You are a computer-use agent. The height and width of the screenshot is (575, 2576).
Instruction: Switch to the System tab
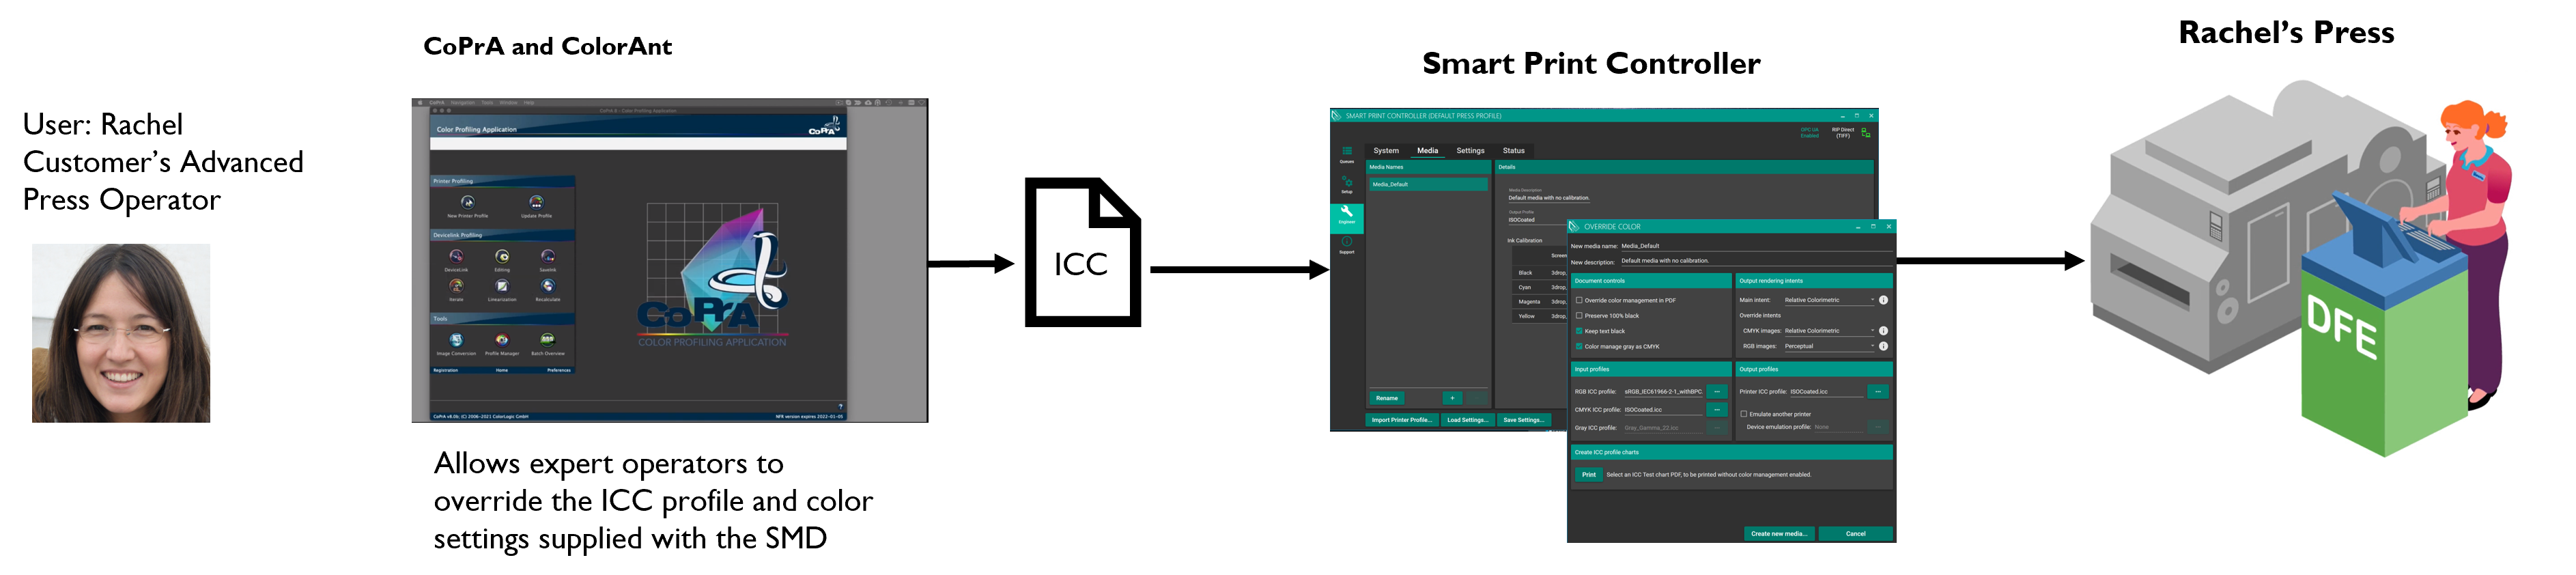pyautogui.click(x=1386, y=151)
